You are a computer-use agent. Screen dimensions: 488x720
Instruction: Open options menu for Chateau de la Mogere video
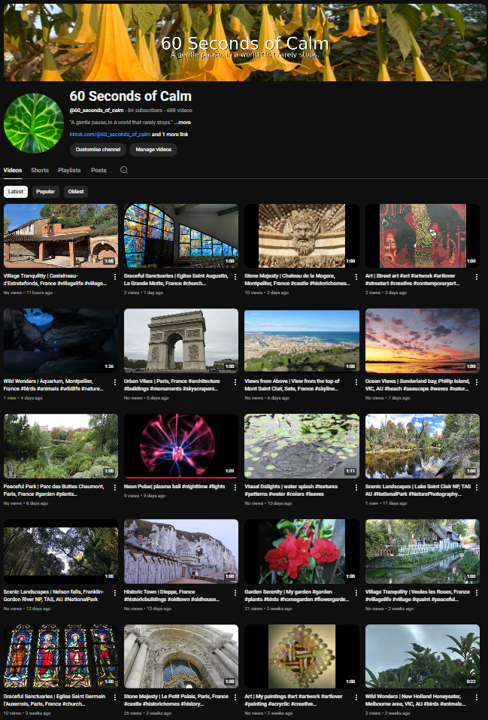pyautogui.click(x=356, y=277)
